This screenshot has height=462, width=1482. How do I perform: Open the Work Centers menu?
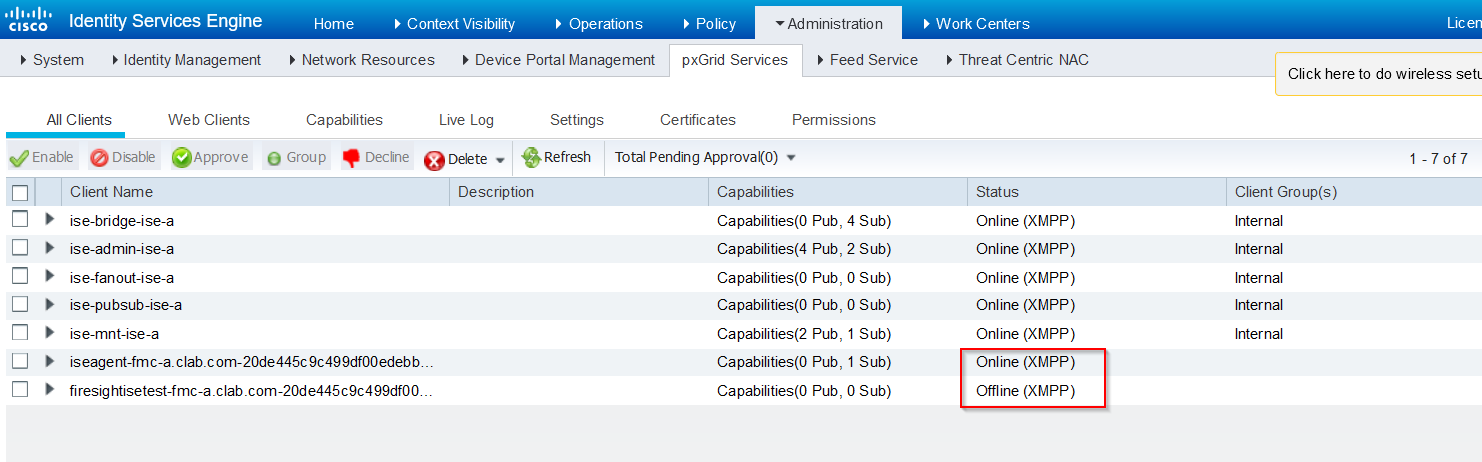click(976, 23)
